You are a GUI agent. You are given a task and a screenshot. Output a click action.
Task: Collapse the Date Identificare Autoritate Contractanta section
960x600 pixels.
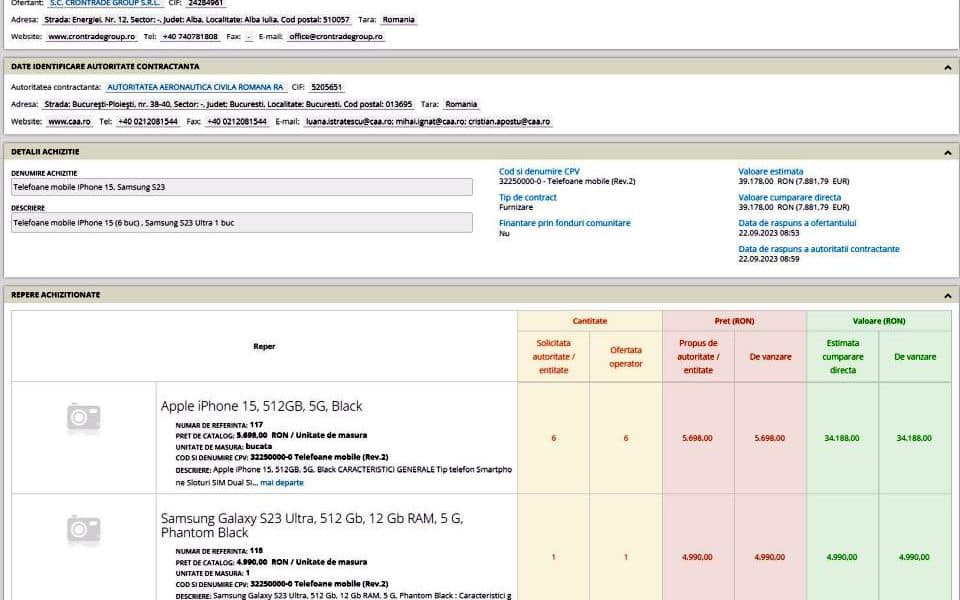(x=947, y=67)
